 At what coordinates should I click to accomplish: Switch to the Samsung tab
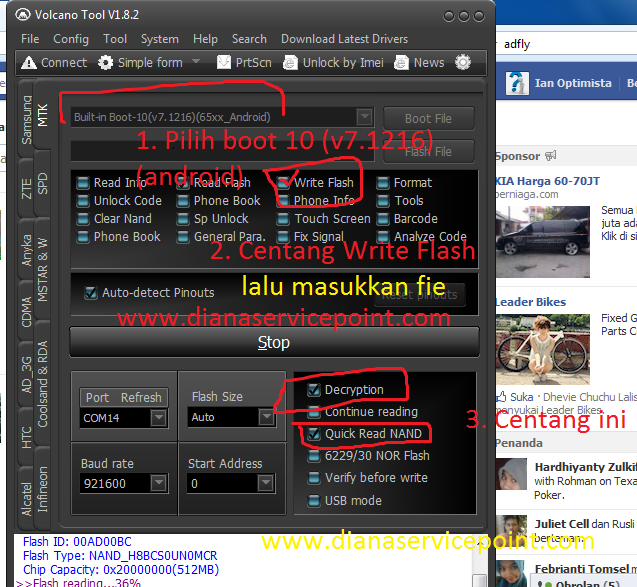26,119
